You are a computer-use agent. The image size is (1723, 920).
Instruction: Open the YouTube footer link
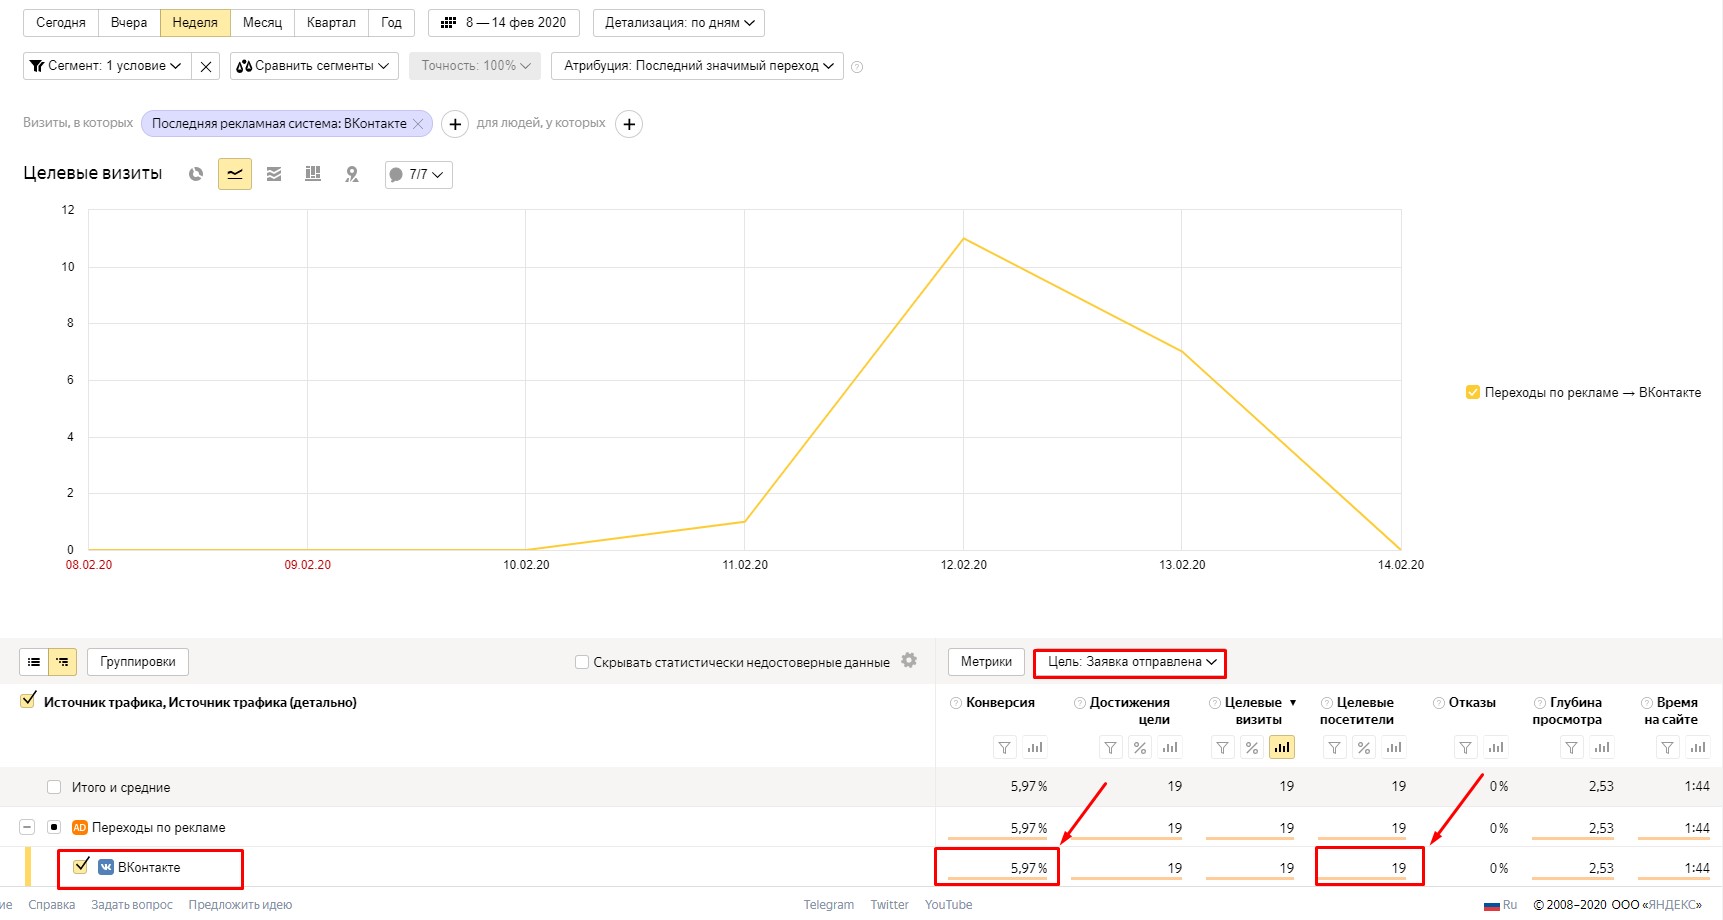(x=948, y=905)
